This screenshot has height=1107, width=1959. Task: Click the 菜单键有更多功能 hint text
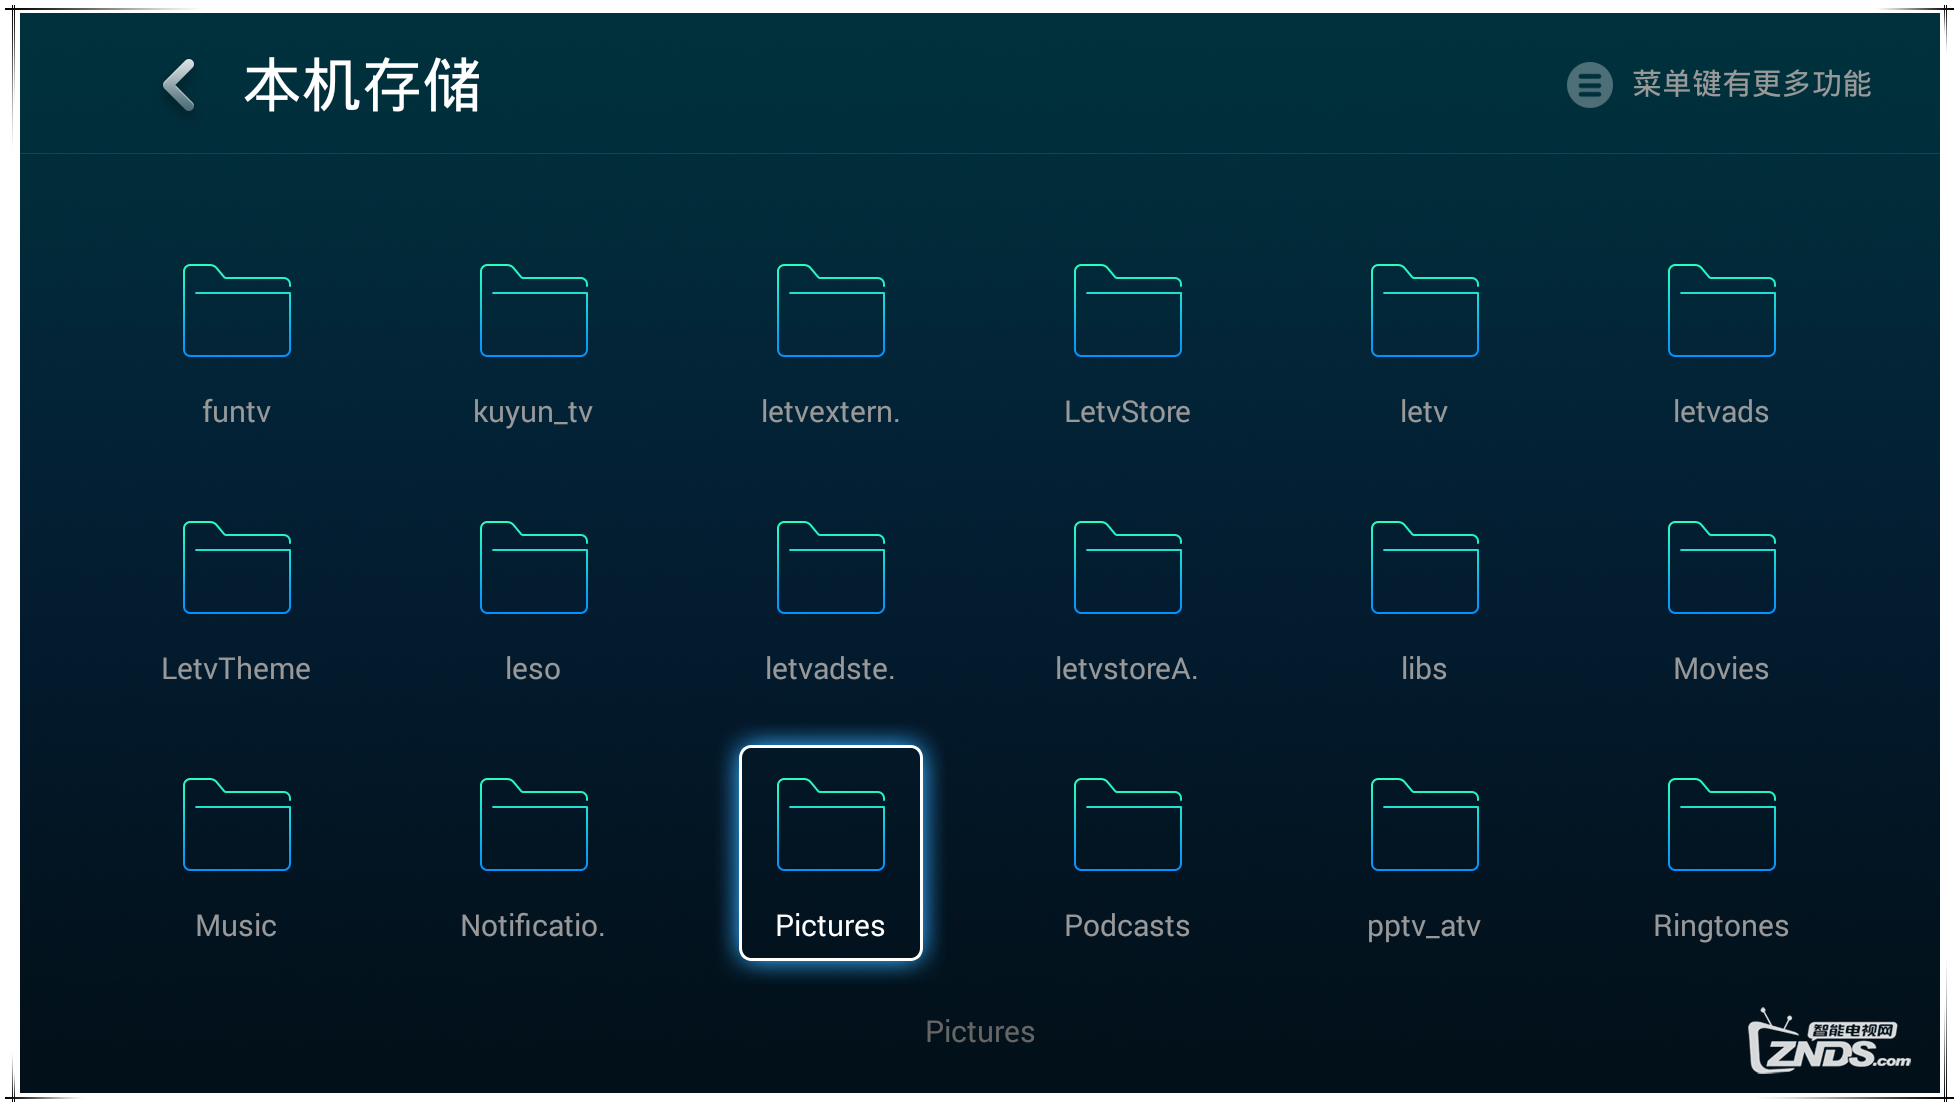(x=1752, y=84)
